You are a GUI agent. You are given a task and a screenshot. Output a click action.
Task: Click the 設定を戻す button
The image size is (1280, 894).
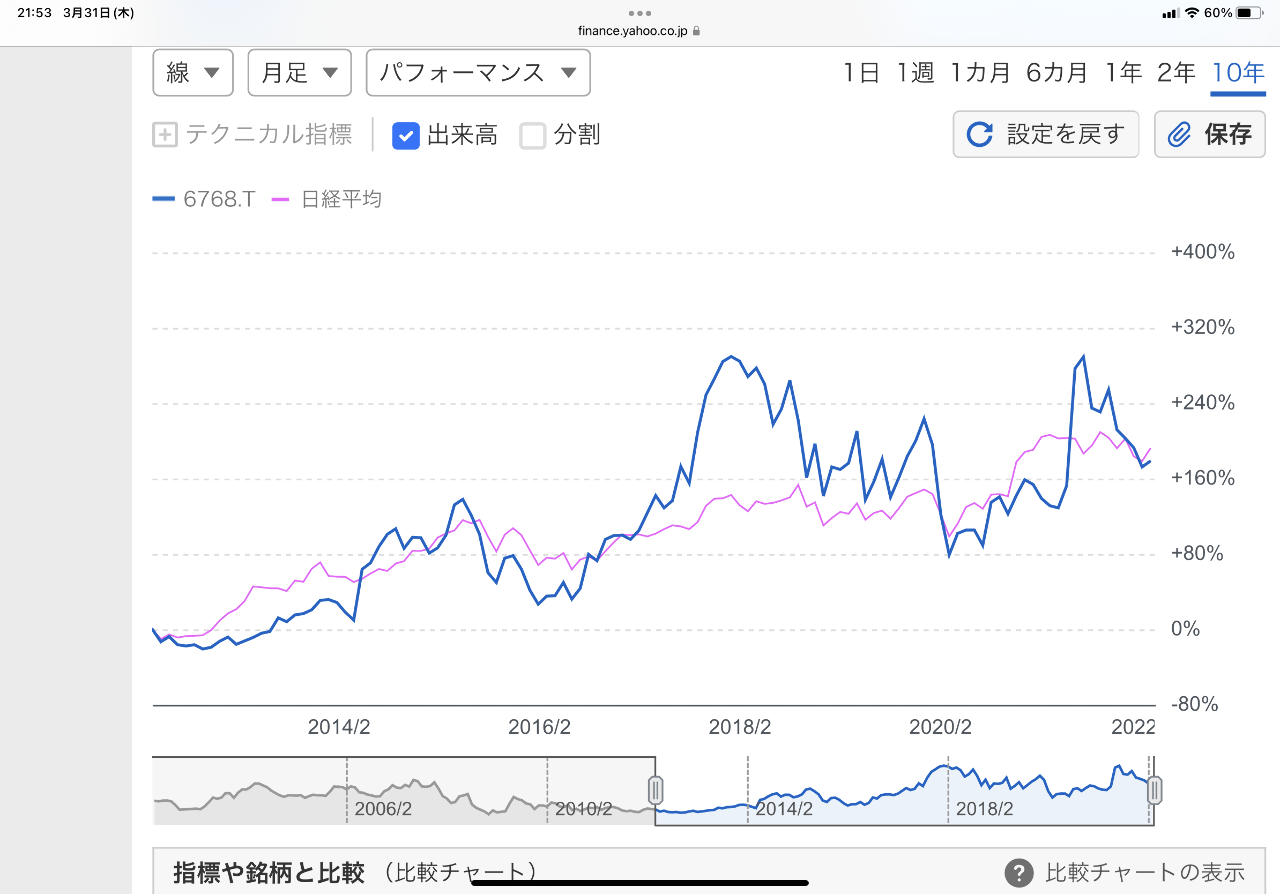(1046, 135)
